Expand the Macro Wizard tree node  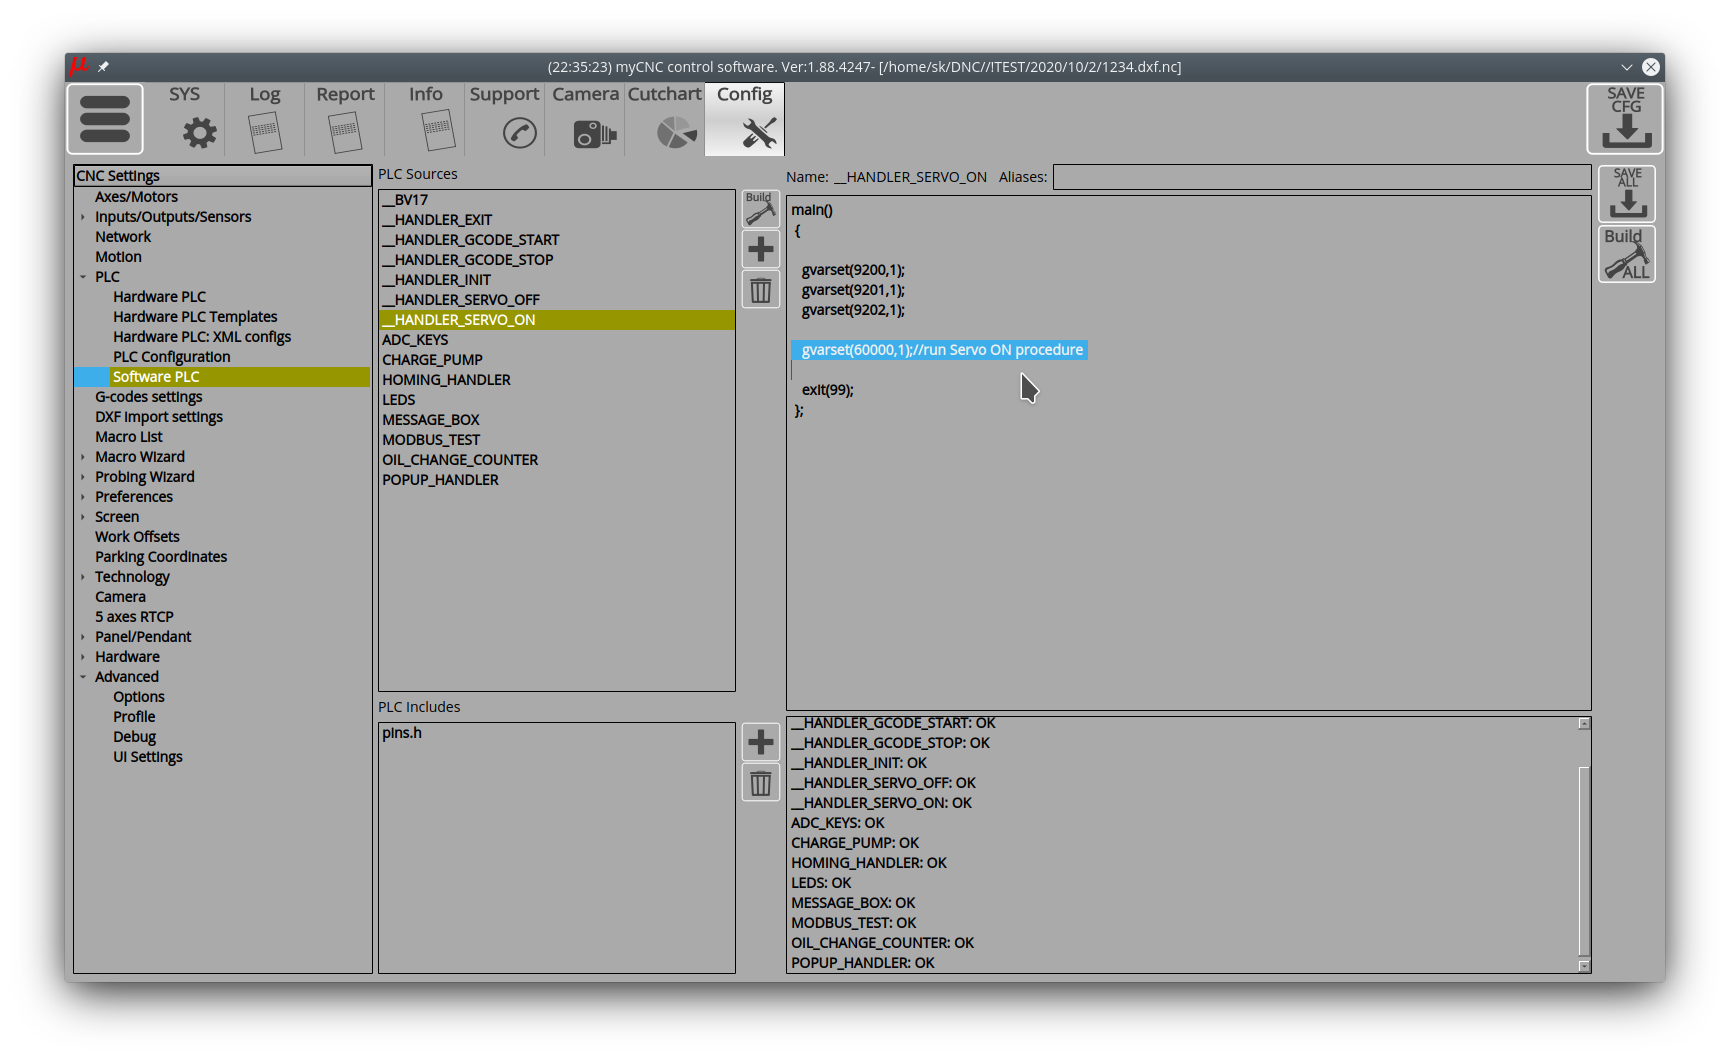[83, 457]
